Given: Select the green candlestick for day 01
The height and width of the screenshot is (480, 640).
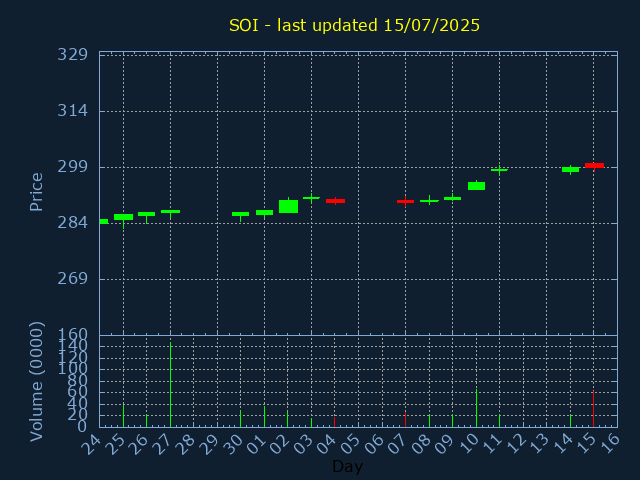Looking at the screenshot, I should click(264, 213).
